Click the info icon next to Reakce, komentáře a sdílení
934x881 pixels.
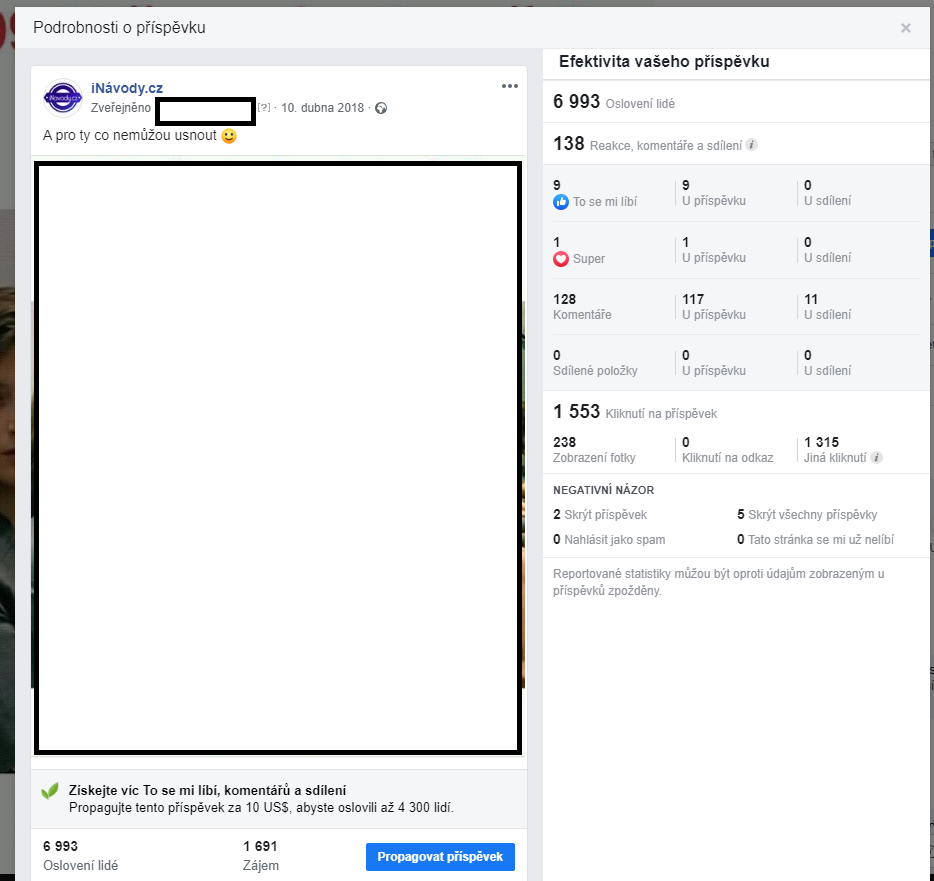pos(752,145)
